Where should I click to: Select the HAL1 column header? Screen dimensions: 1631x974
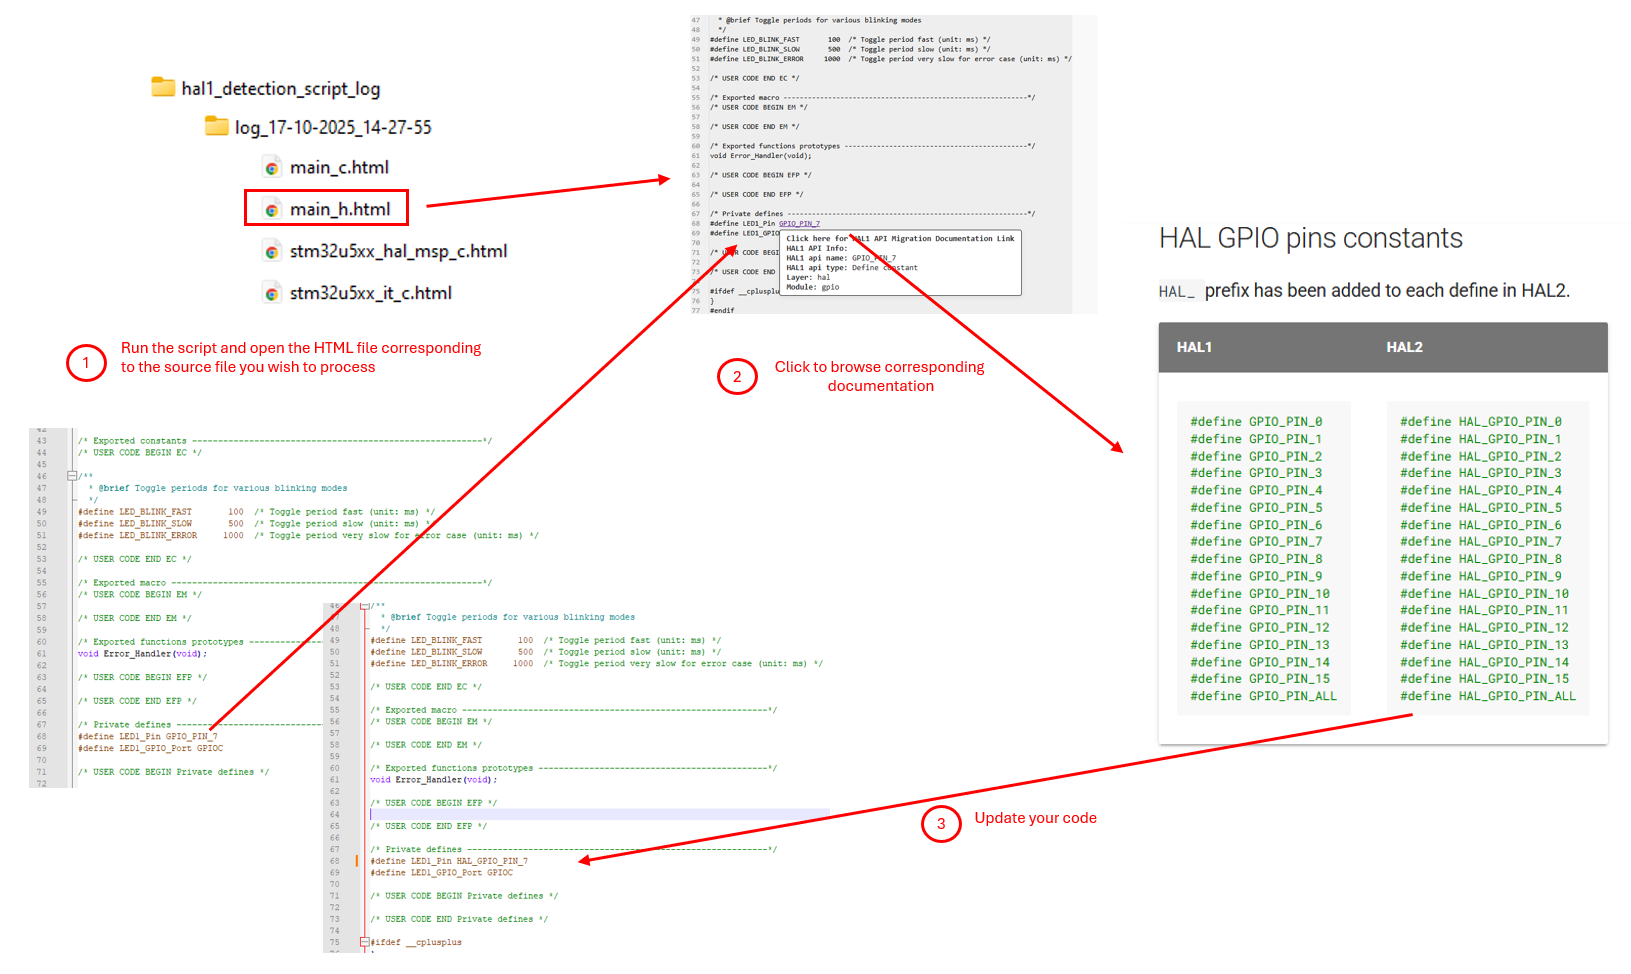coord(1194,347)
